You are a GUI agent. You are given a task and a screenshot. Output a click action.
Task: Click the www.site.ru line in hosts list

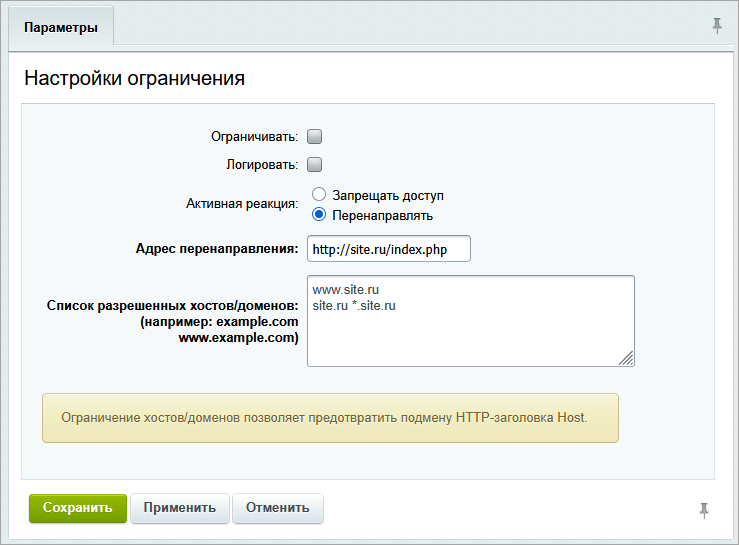click(x=345, y=289)
